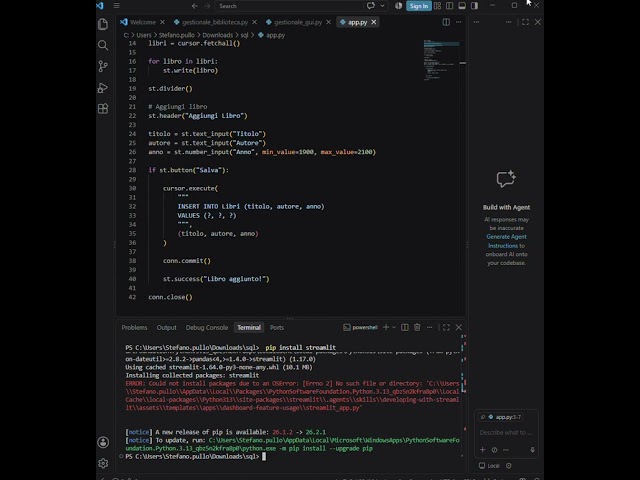Click the round icon next to Local
Image resolution: width=640 pixels, height=480 pixels.
(x=509, y=466)
